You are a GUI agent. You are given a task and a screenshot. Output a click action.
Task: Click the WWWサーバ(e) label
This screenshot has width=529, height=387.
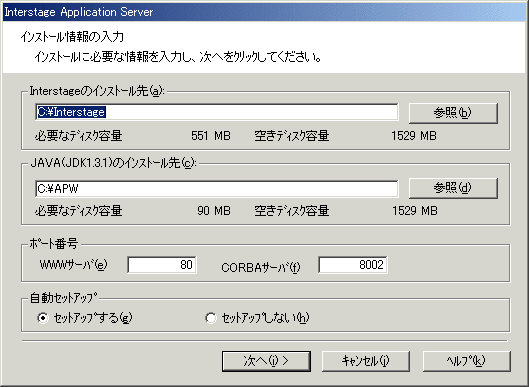click(x=74, y=265)
